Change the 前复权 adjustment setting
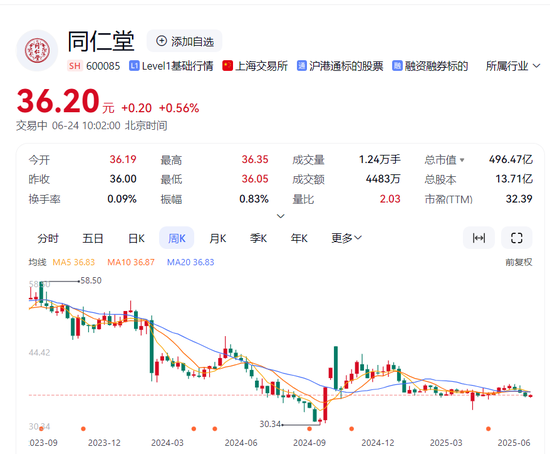This screenshot has width=550, height=454. (518, 262)
